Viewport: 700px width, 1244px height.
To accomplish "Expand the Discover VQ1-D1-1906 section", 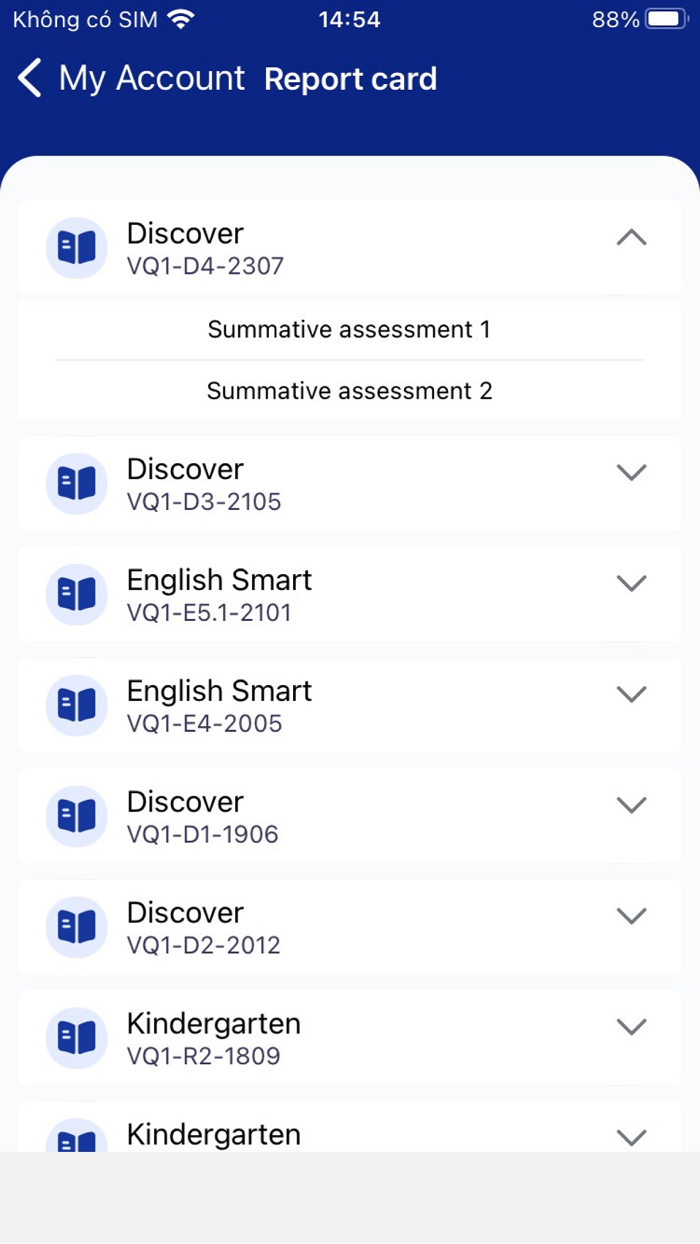I will tap(631, 805).
